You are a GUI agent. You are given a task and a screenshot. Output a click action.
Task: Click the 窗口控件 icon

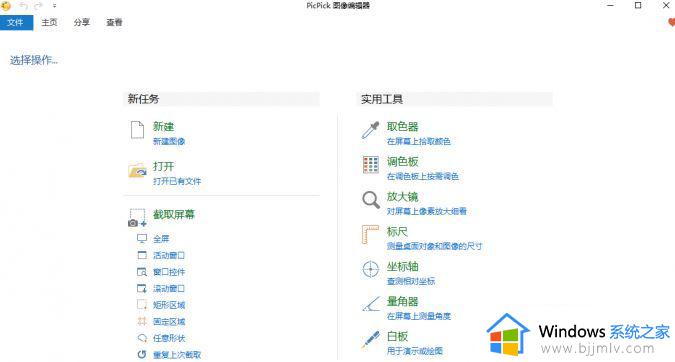tap(142, 272)
